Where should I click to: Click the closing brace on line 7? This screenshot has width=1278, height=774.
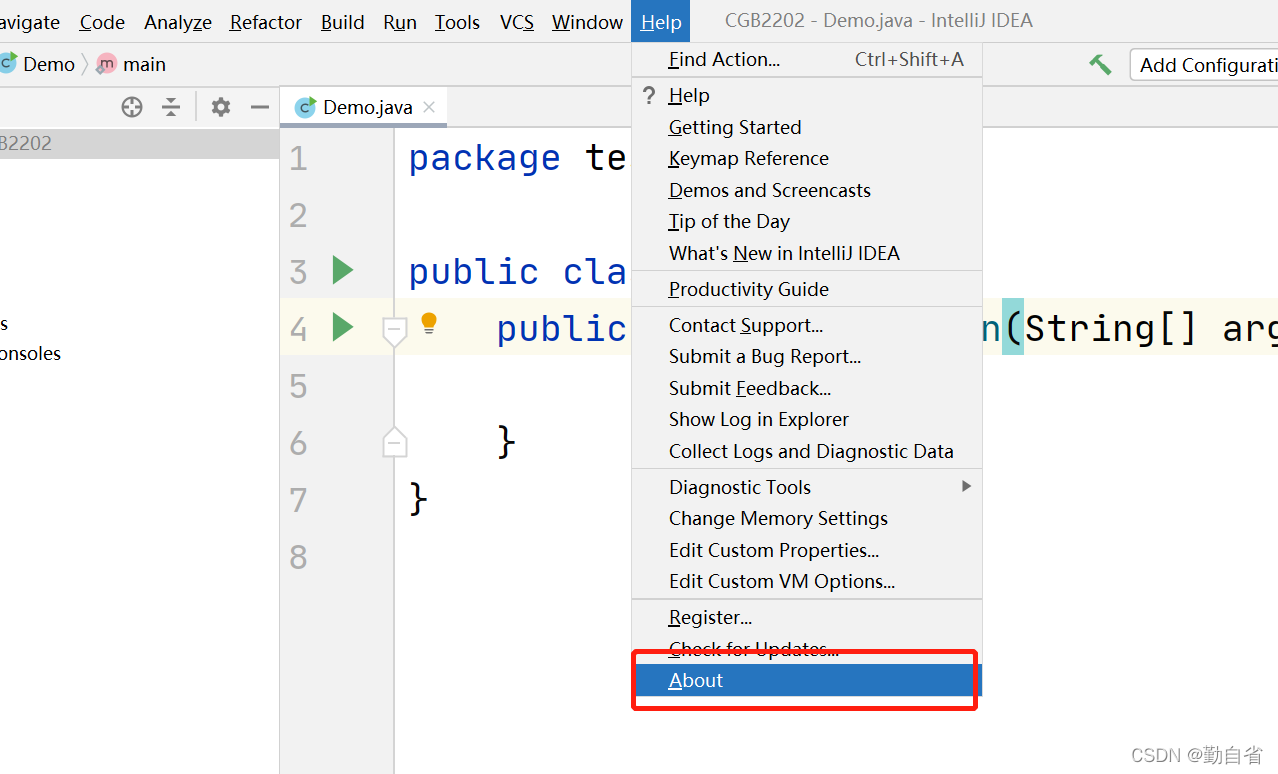(x=419, y=497)
